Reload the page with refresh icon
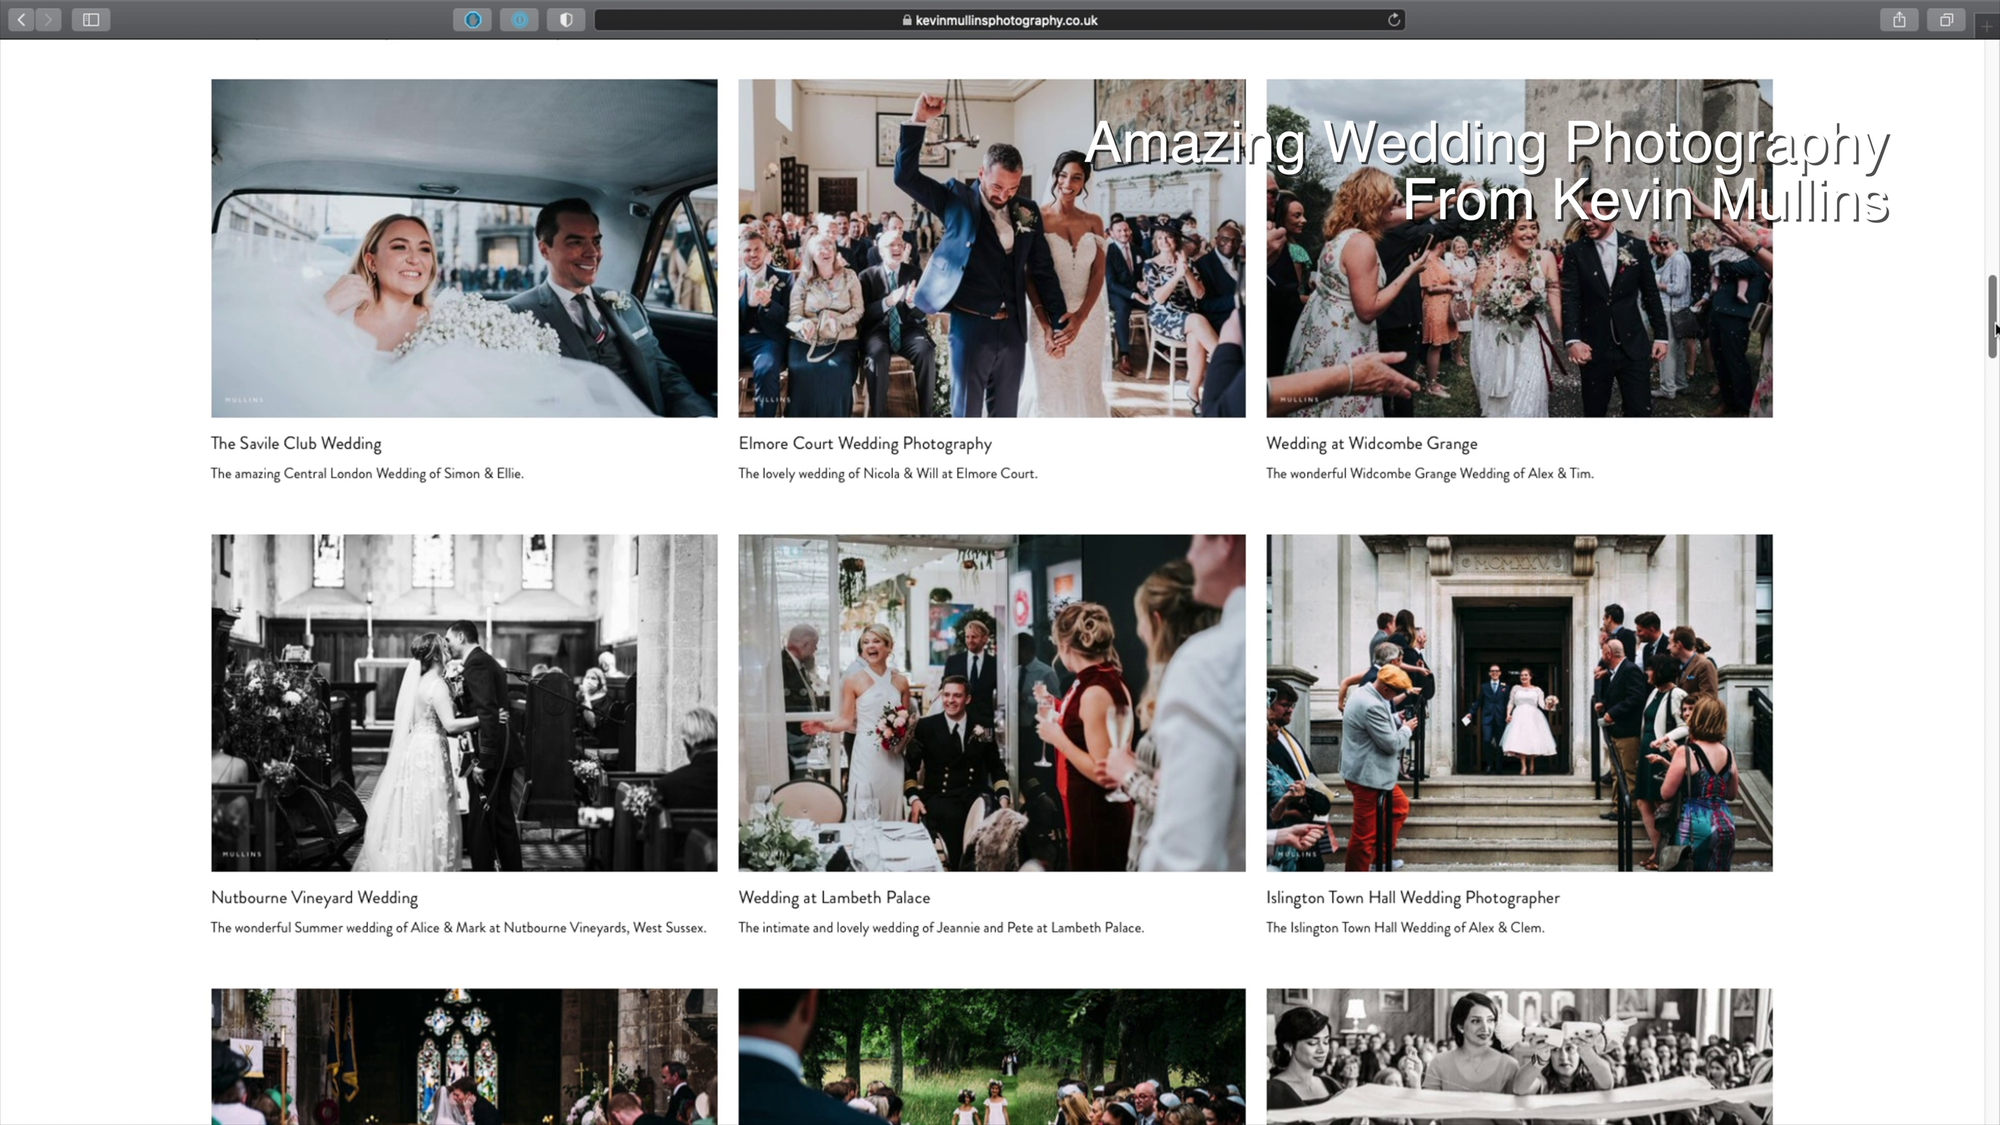The height and width of the screenshot is (1125, 2000). click(x=1393, y=19)
